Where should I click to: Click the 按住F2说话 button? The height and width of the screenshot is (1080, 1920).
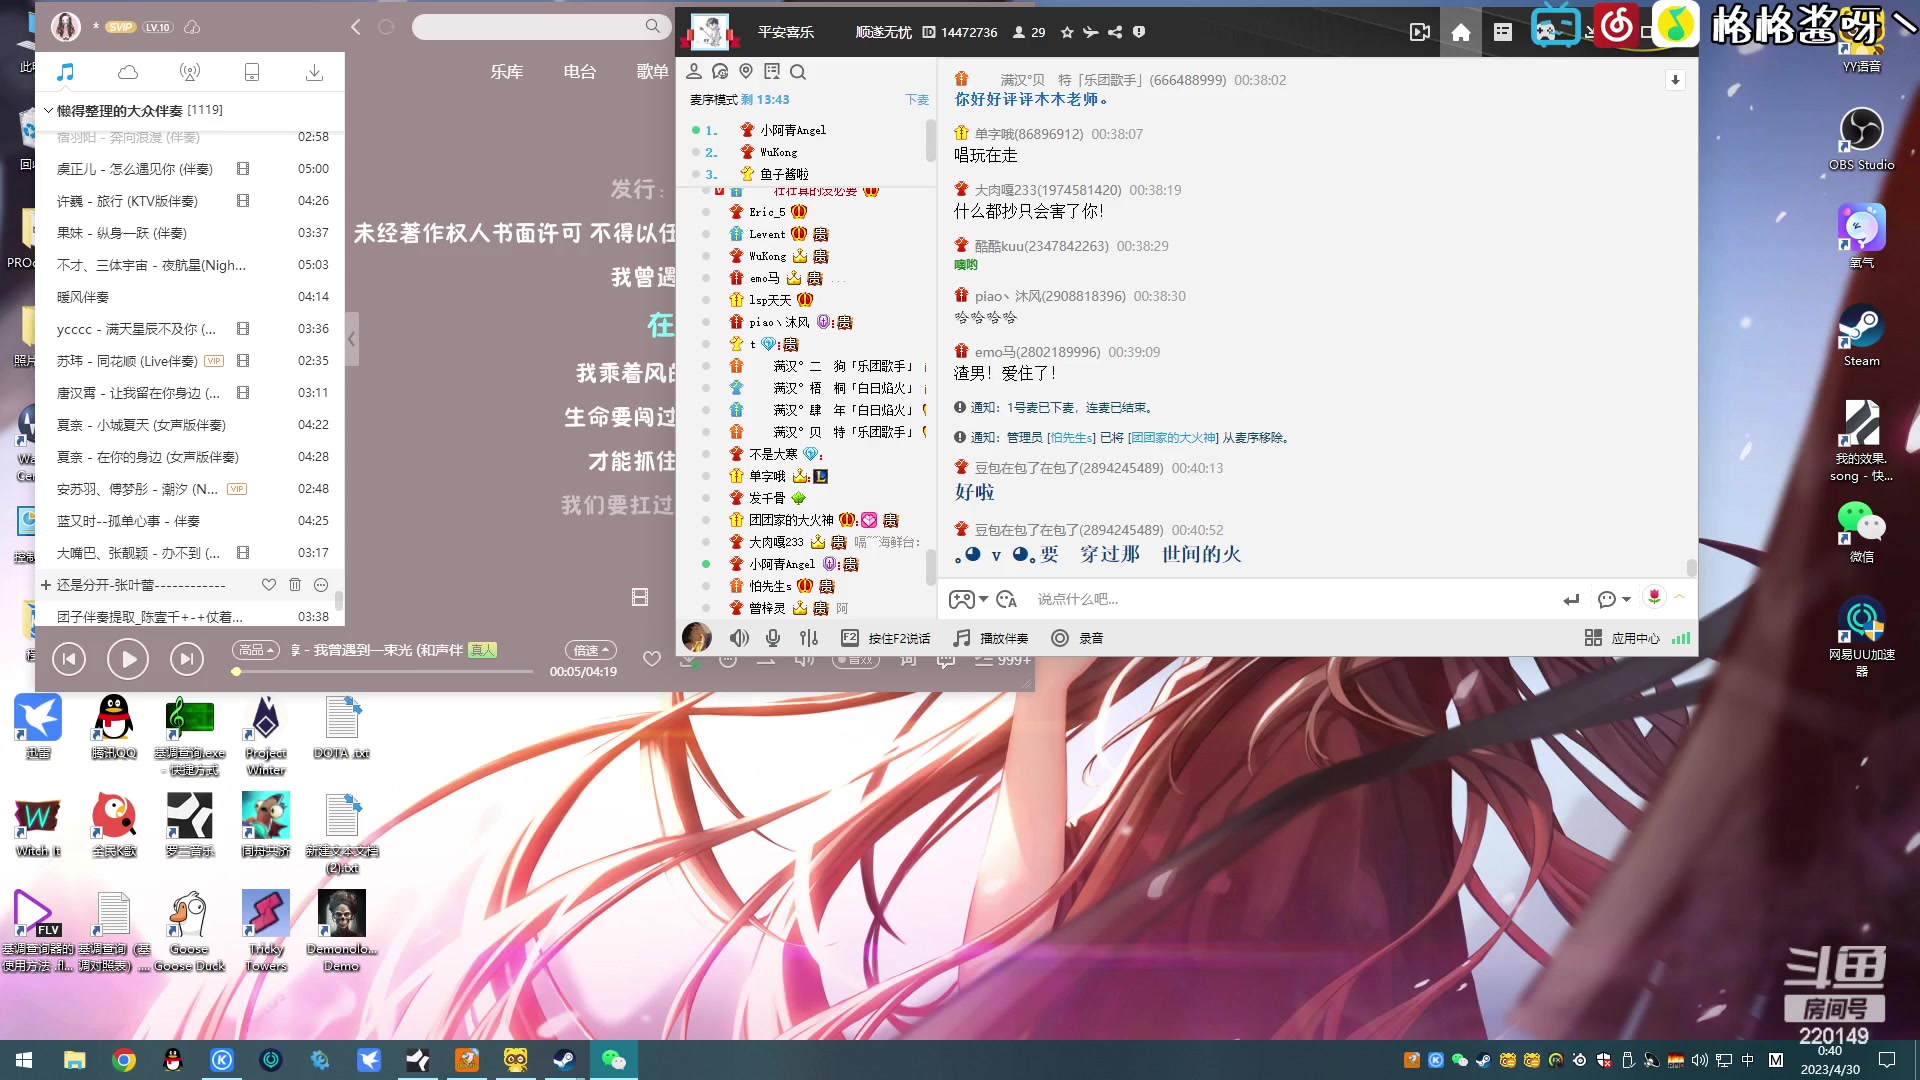886,639
